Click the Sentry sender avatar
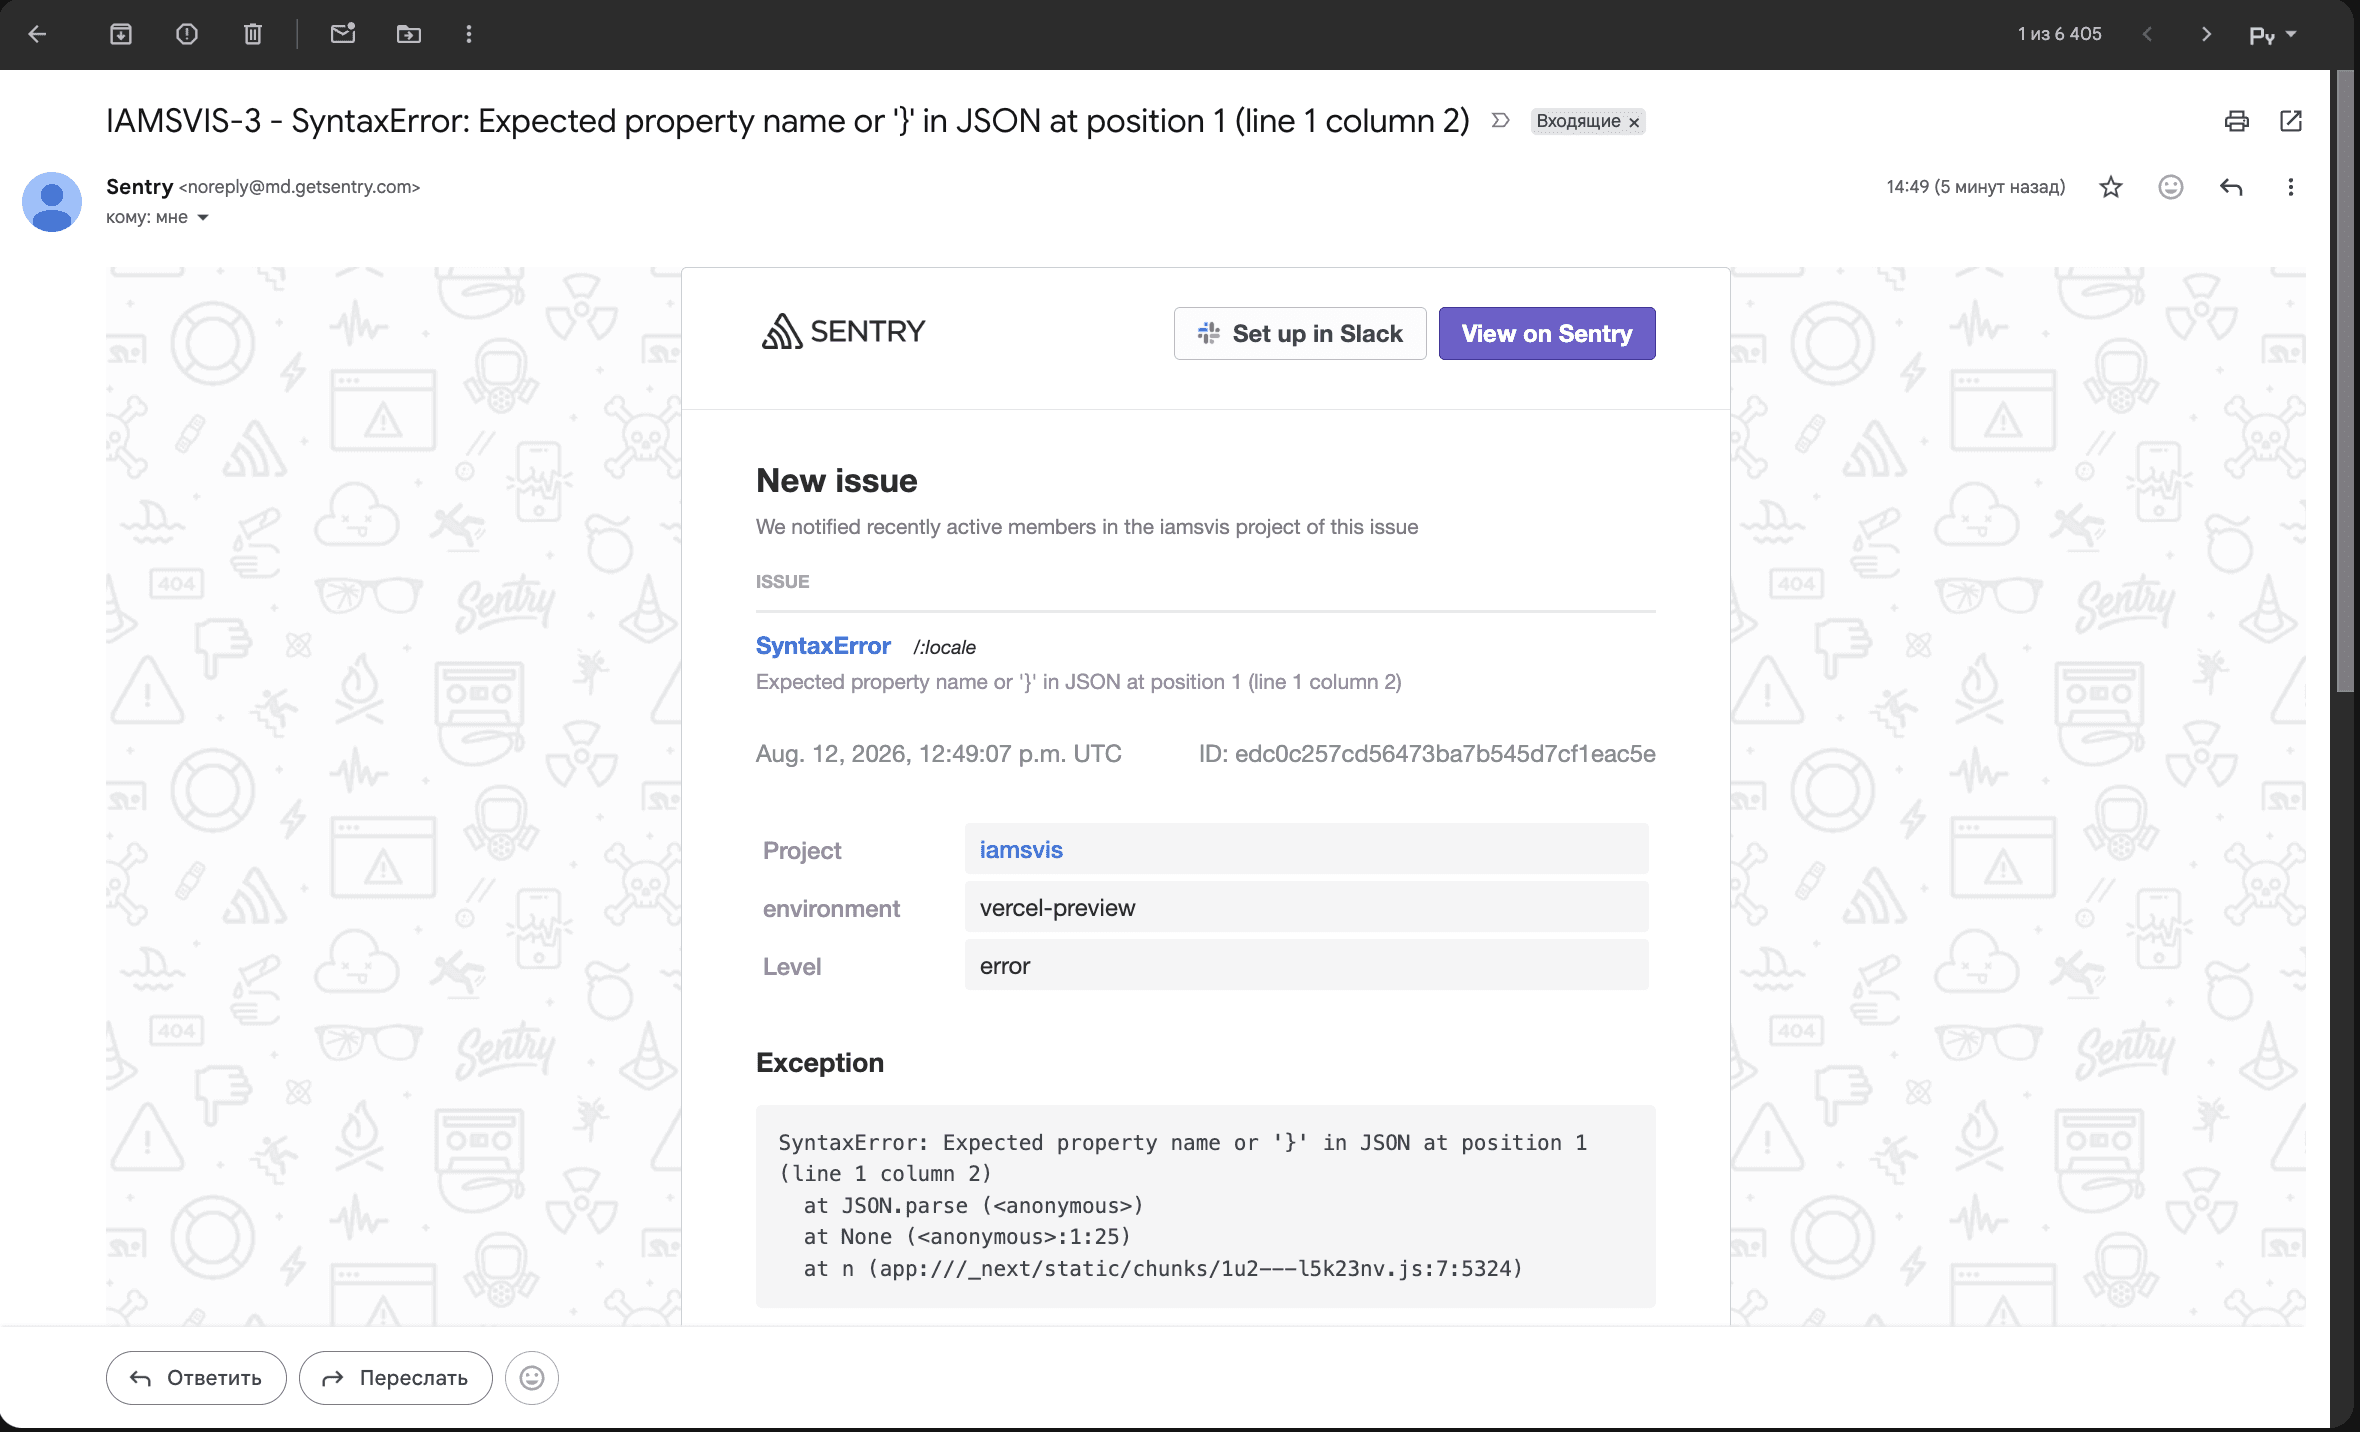Image resolution: width=2360 pixels, height=1432 pixels. [x=52, y=201]
